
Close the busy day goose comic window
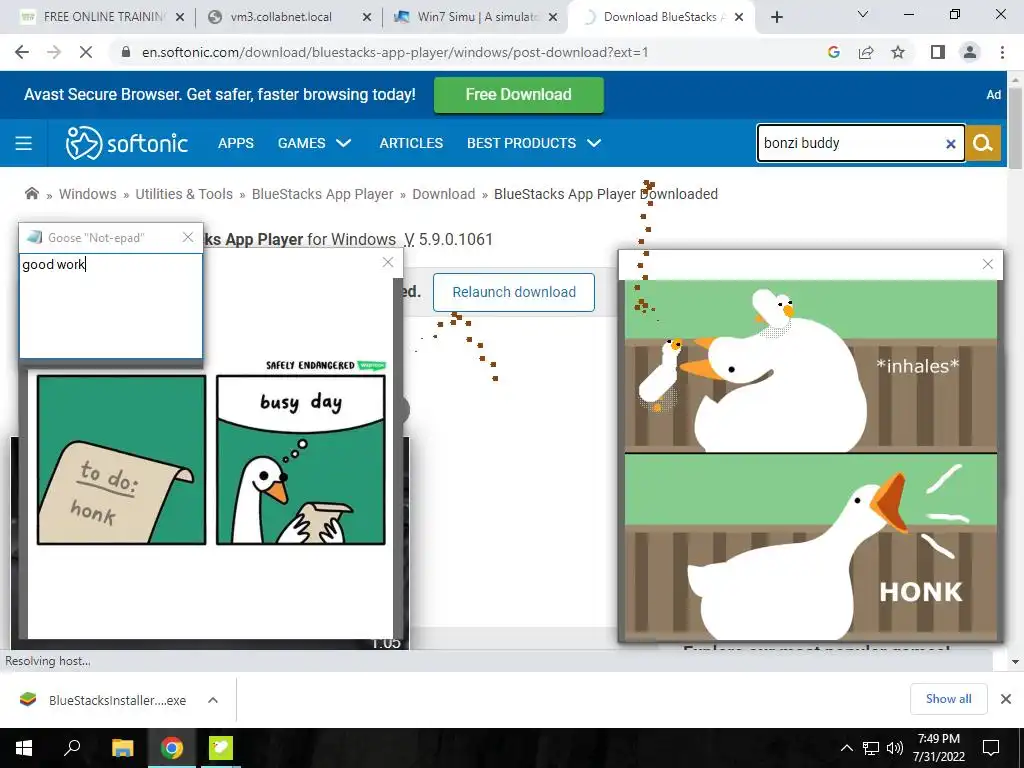coord(388,262)
